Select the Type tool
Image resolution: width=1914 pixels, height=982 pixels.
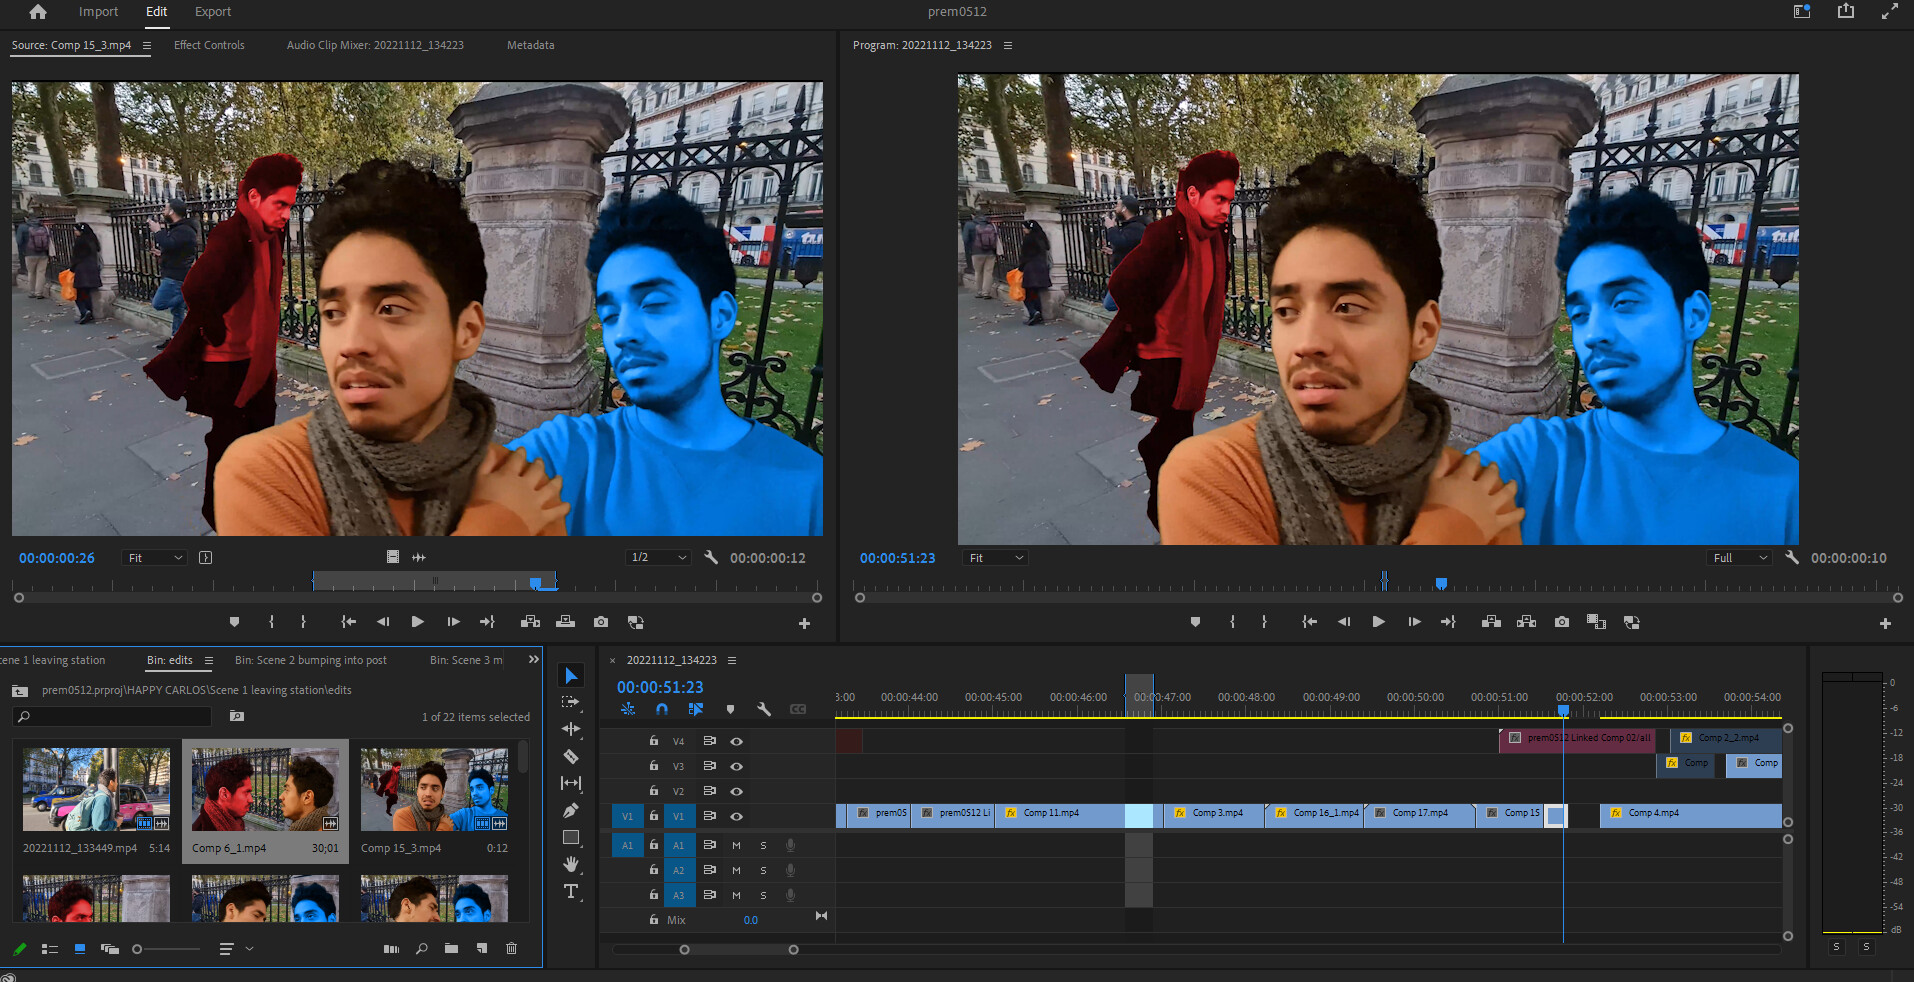pos(571,891)
